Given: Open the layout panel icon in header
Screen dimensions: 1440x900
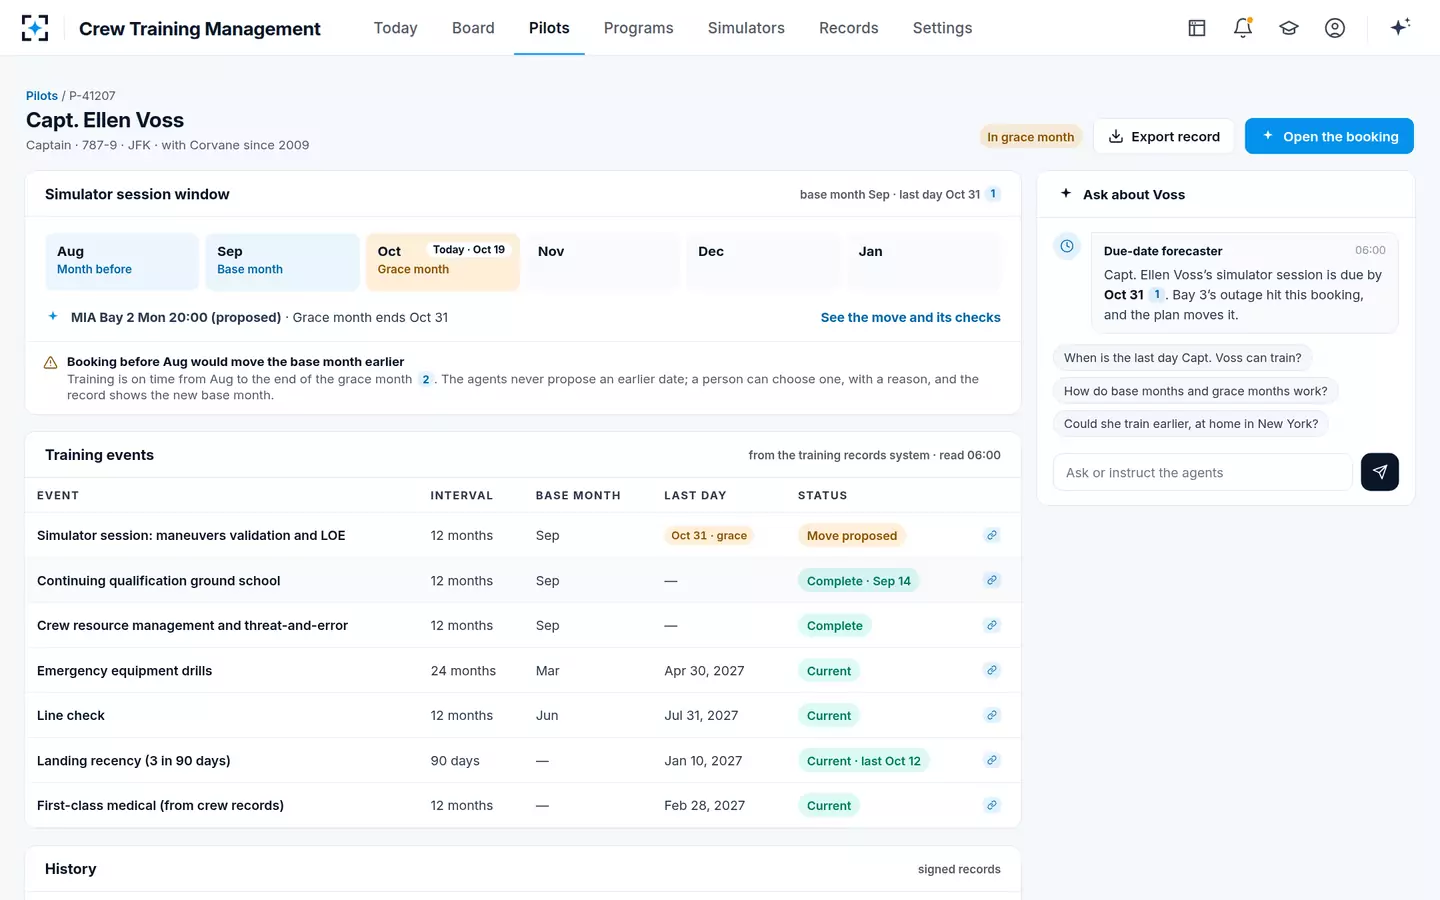Looking at the screenshot, I should tap(1197, 28).
